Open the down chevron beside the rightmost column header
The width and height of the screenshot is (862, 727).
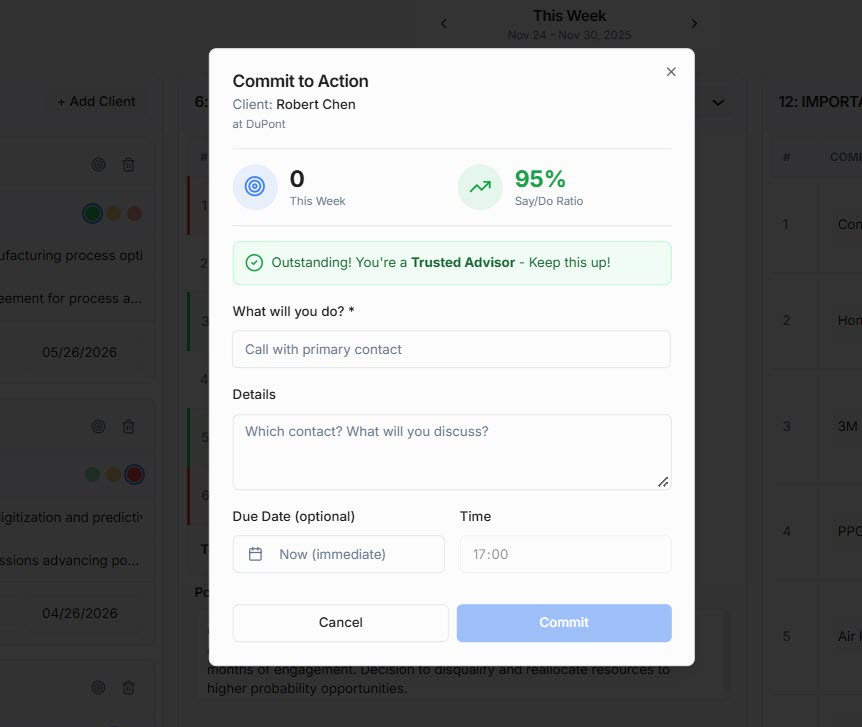click(717, 102)
